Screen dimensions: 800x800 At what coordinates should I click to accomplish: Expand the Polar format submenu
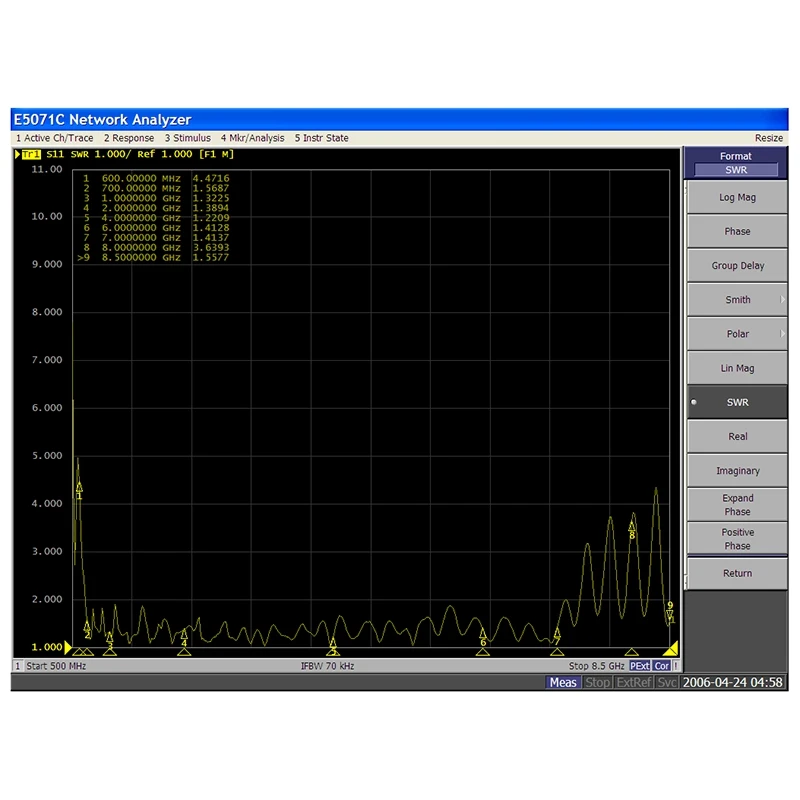click(737, 333)
